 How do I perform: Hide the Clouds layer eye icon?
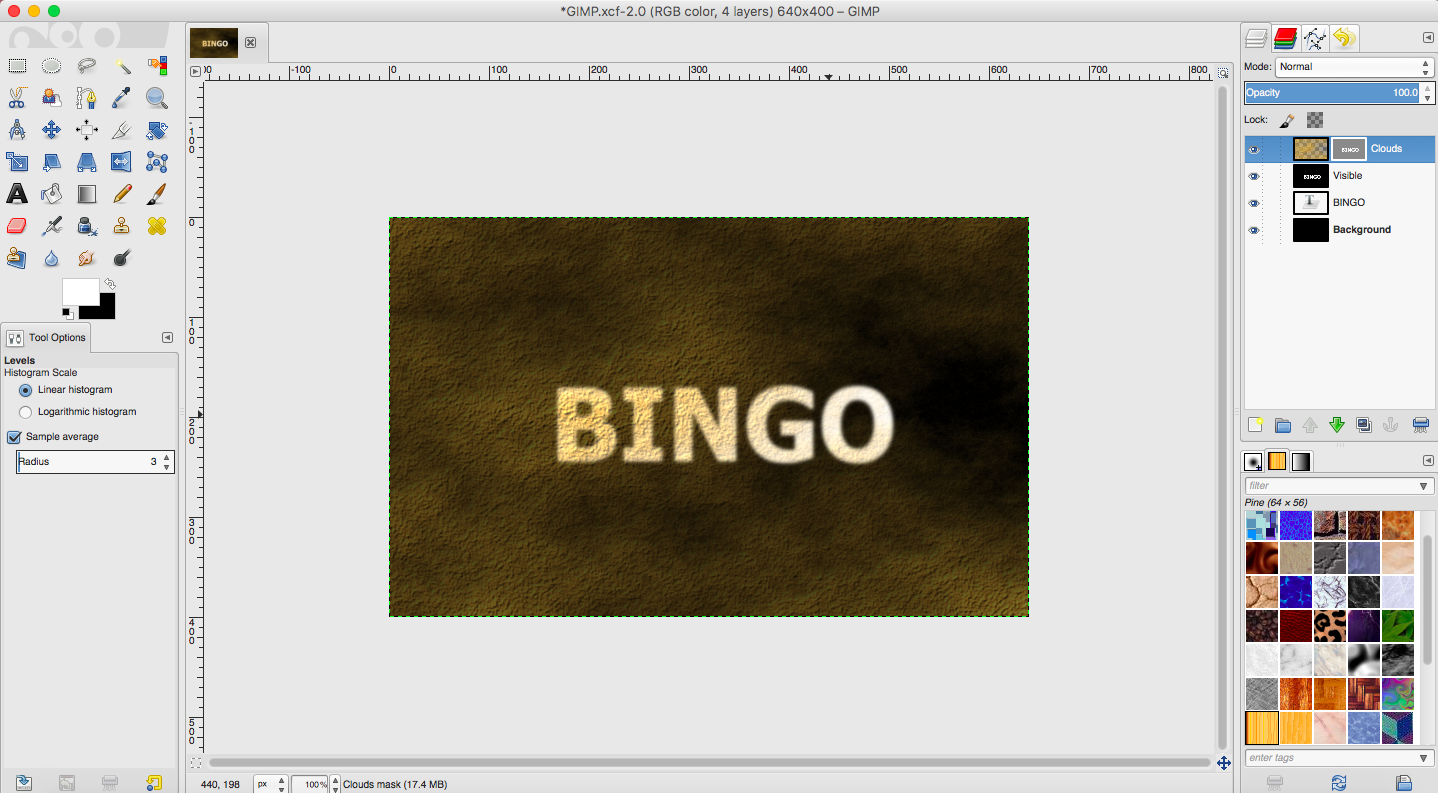pos(1254,149)
